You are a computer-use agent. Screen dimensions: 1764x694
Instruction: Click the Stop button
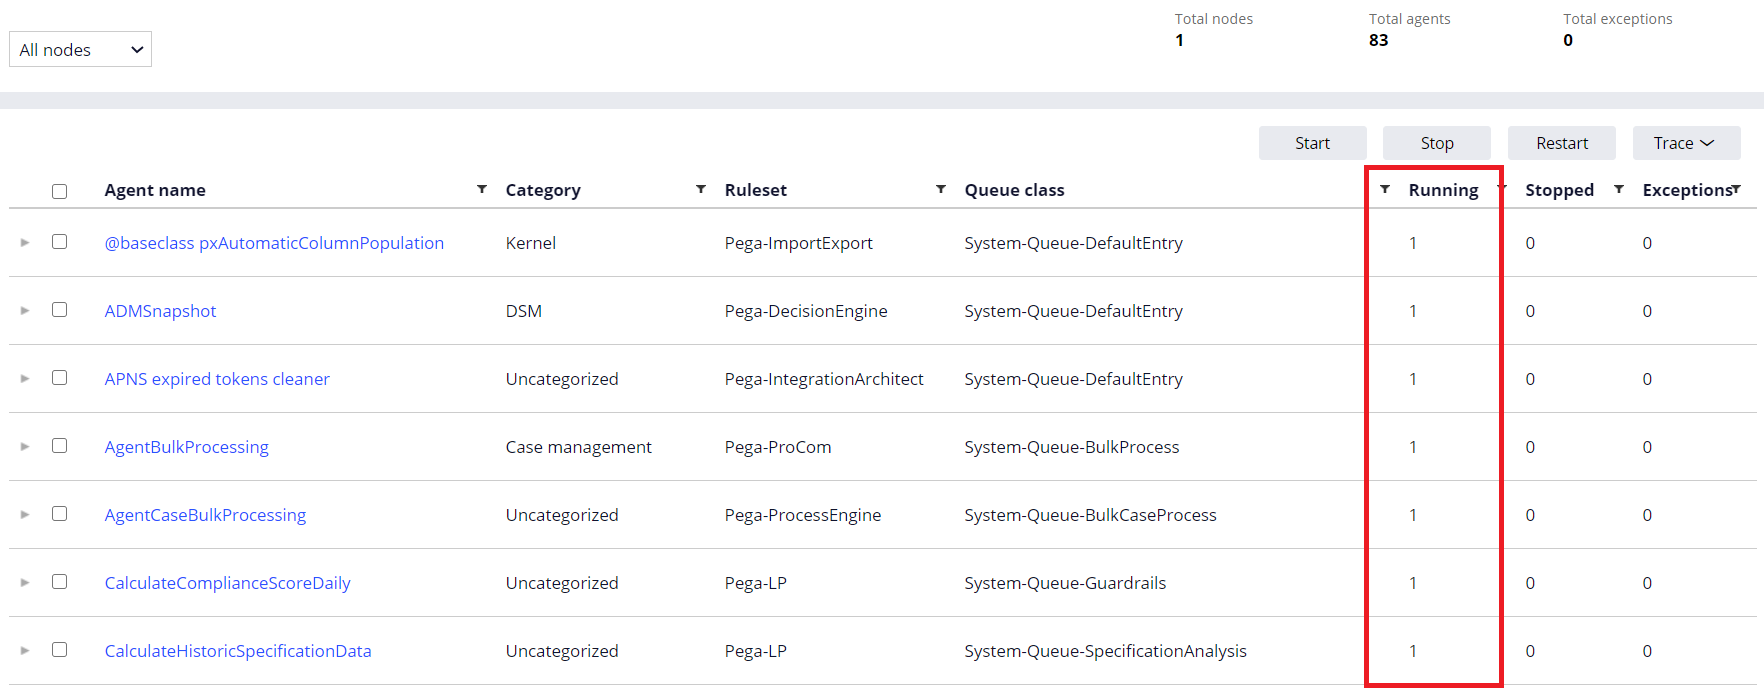click(1437, 143)
